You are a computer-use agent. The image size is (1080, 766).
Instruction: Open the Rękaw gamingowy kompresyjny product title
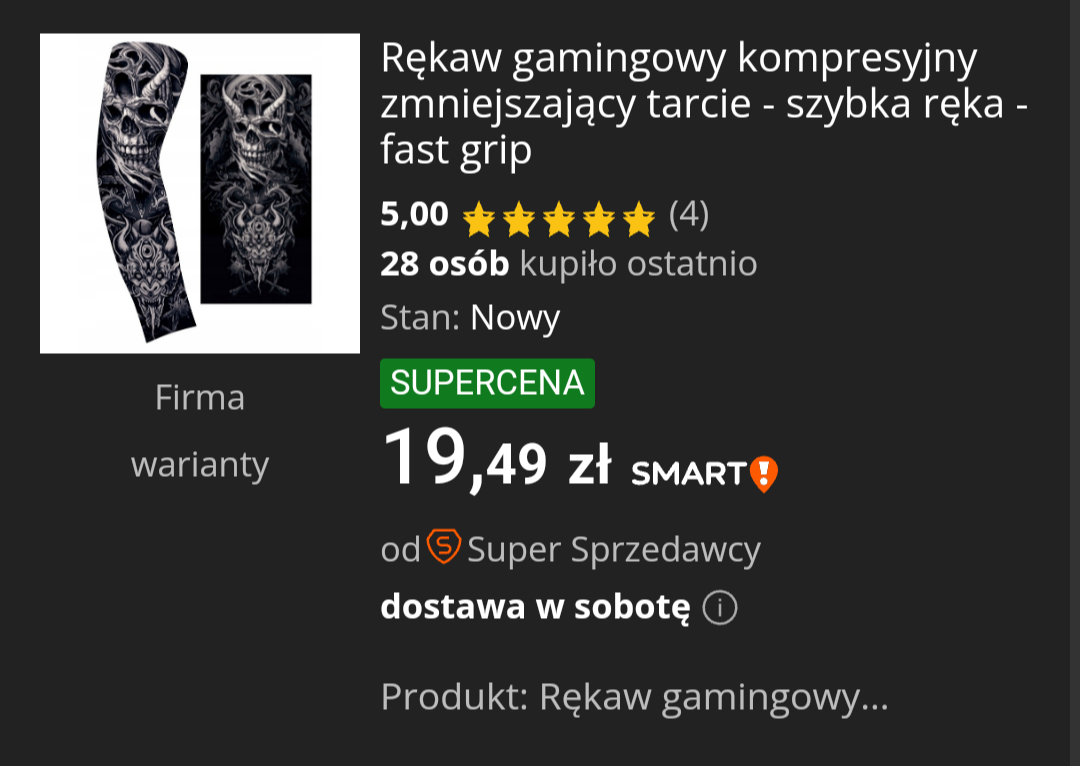[704, 104]
